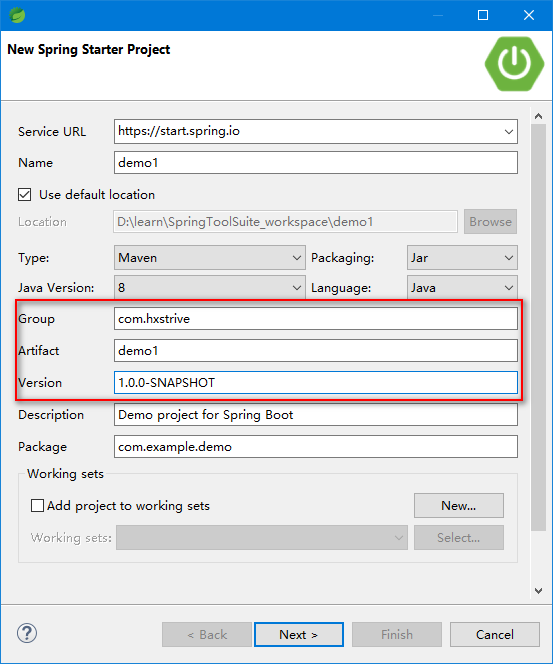Open the Type dropdown showing Maven
Screen dimensions: 553x664
[210, 257]
